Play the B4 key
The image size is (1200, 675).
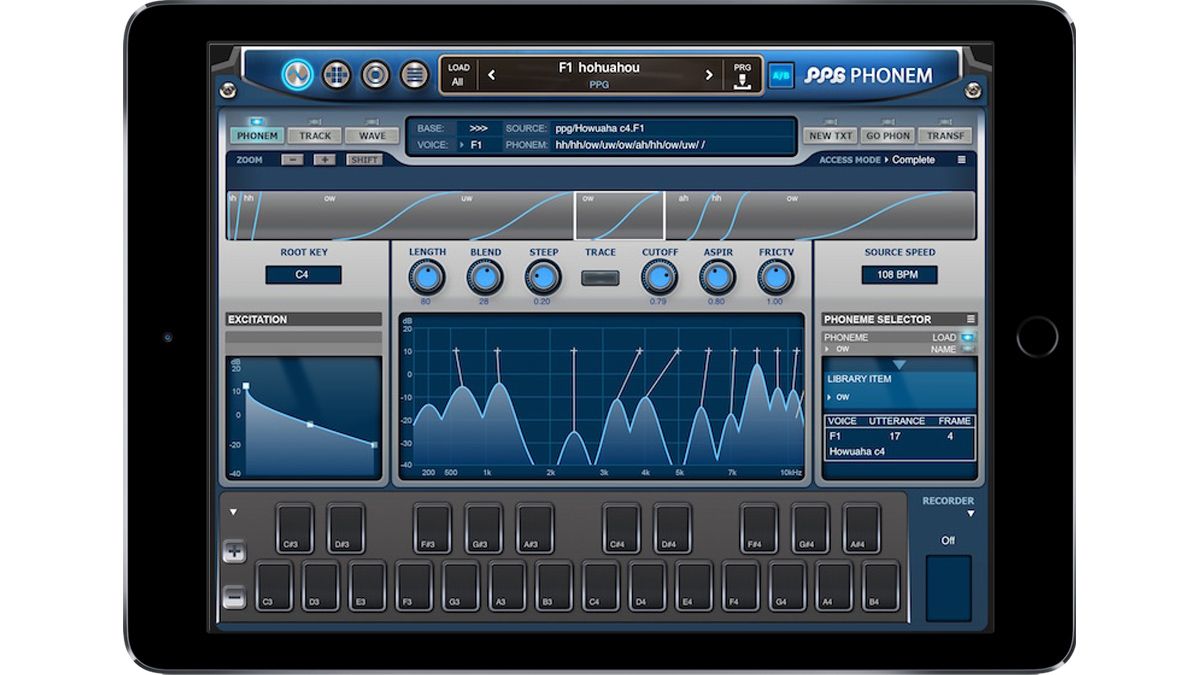881,586
